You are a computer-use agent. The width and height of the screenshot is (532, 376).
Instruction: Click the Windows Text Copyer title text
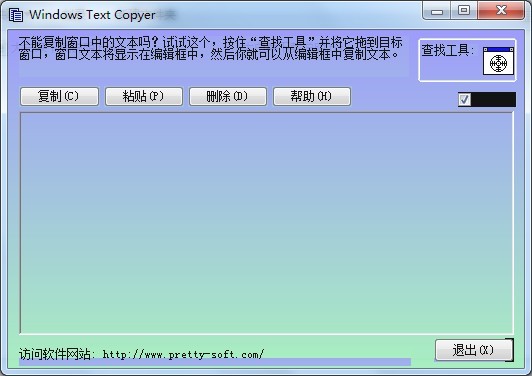(92, 15)
